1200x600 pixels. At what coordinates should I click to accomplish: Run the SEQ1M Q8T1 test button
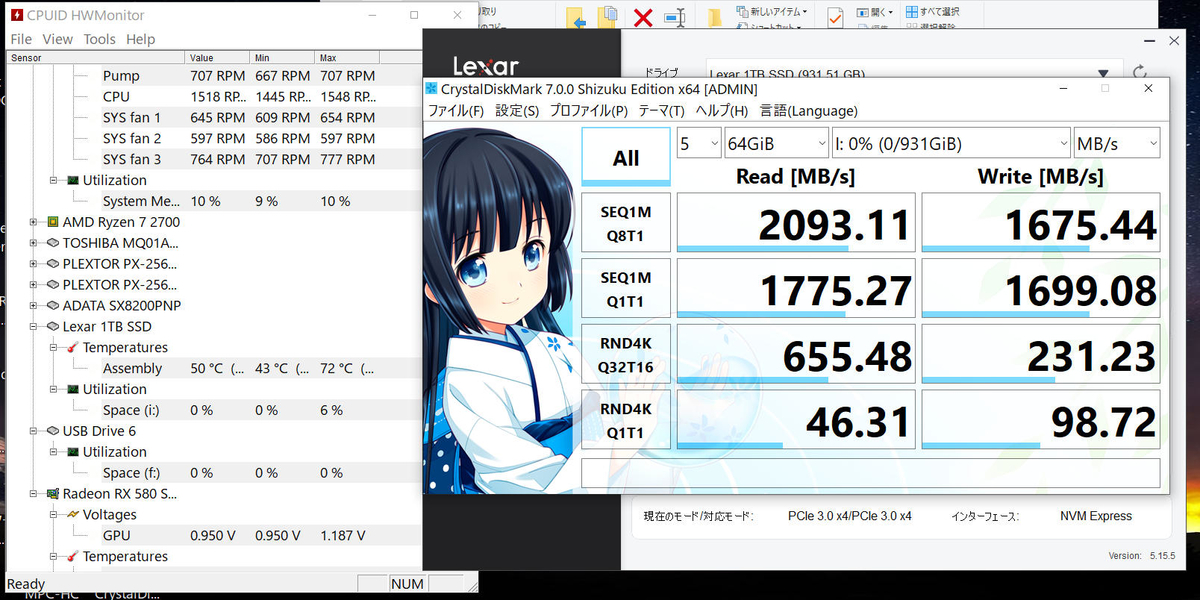626,222
